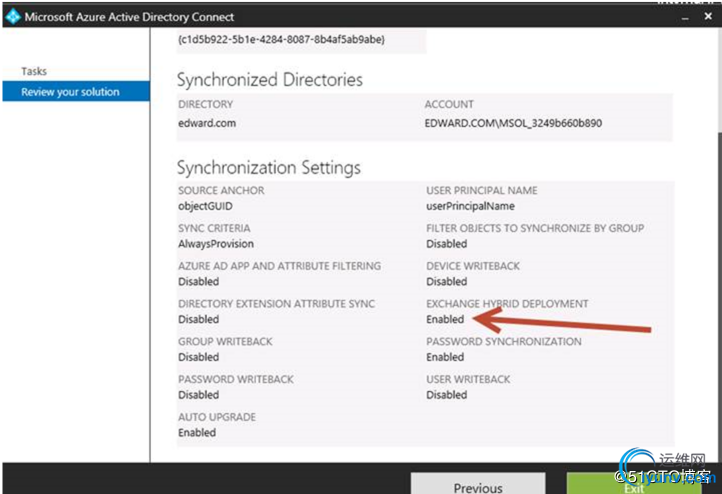Viewport: 722px width, 494px height.
Task: Click the window title text
Action: [x=129, y=17]
